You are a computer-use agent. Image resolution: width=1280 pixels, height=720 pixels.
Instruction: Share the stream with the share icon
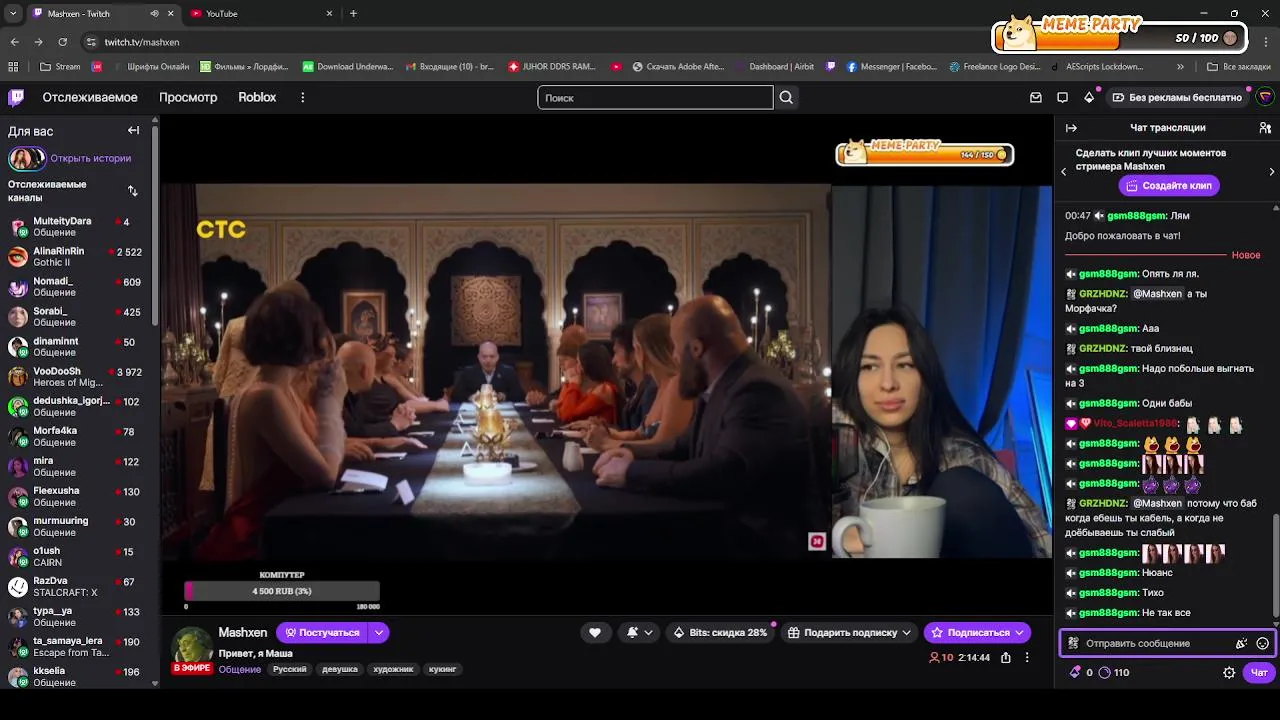point(1006,657)
